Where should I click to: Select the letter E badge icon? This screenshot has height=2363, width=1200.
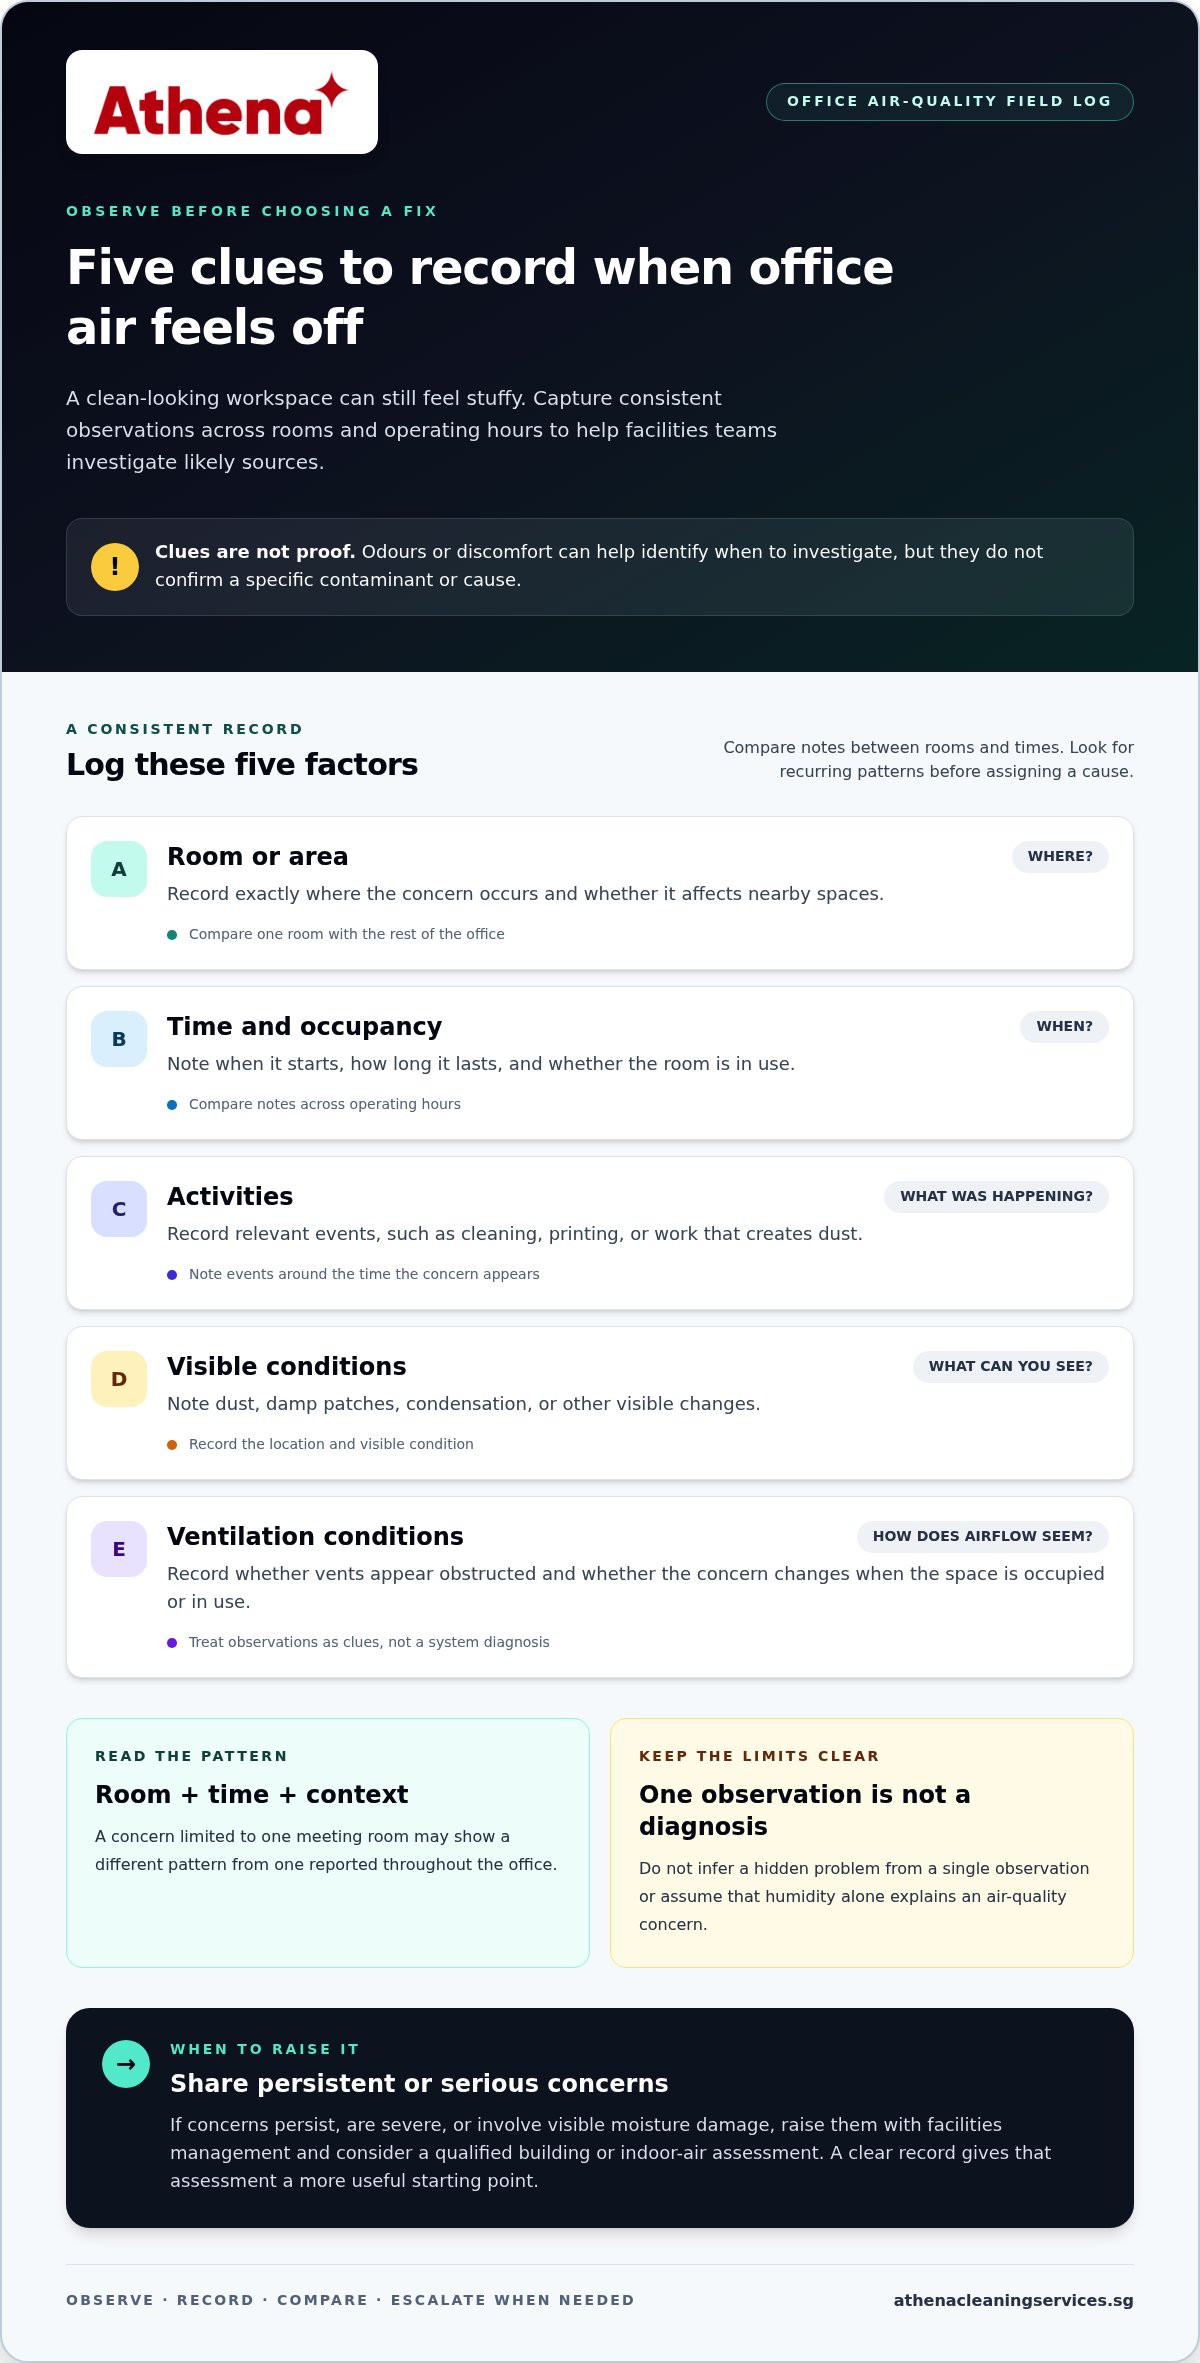pos(119,1549)
